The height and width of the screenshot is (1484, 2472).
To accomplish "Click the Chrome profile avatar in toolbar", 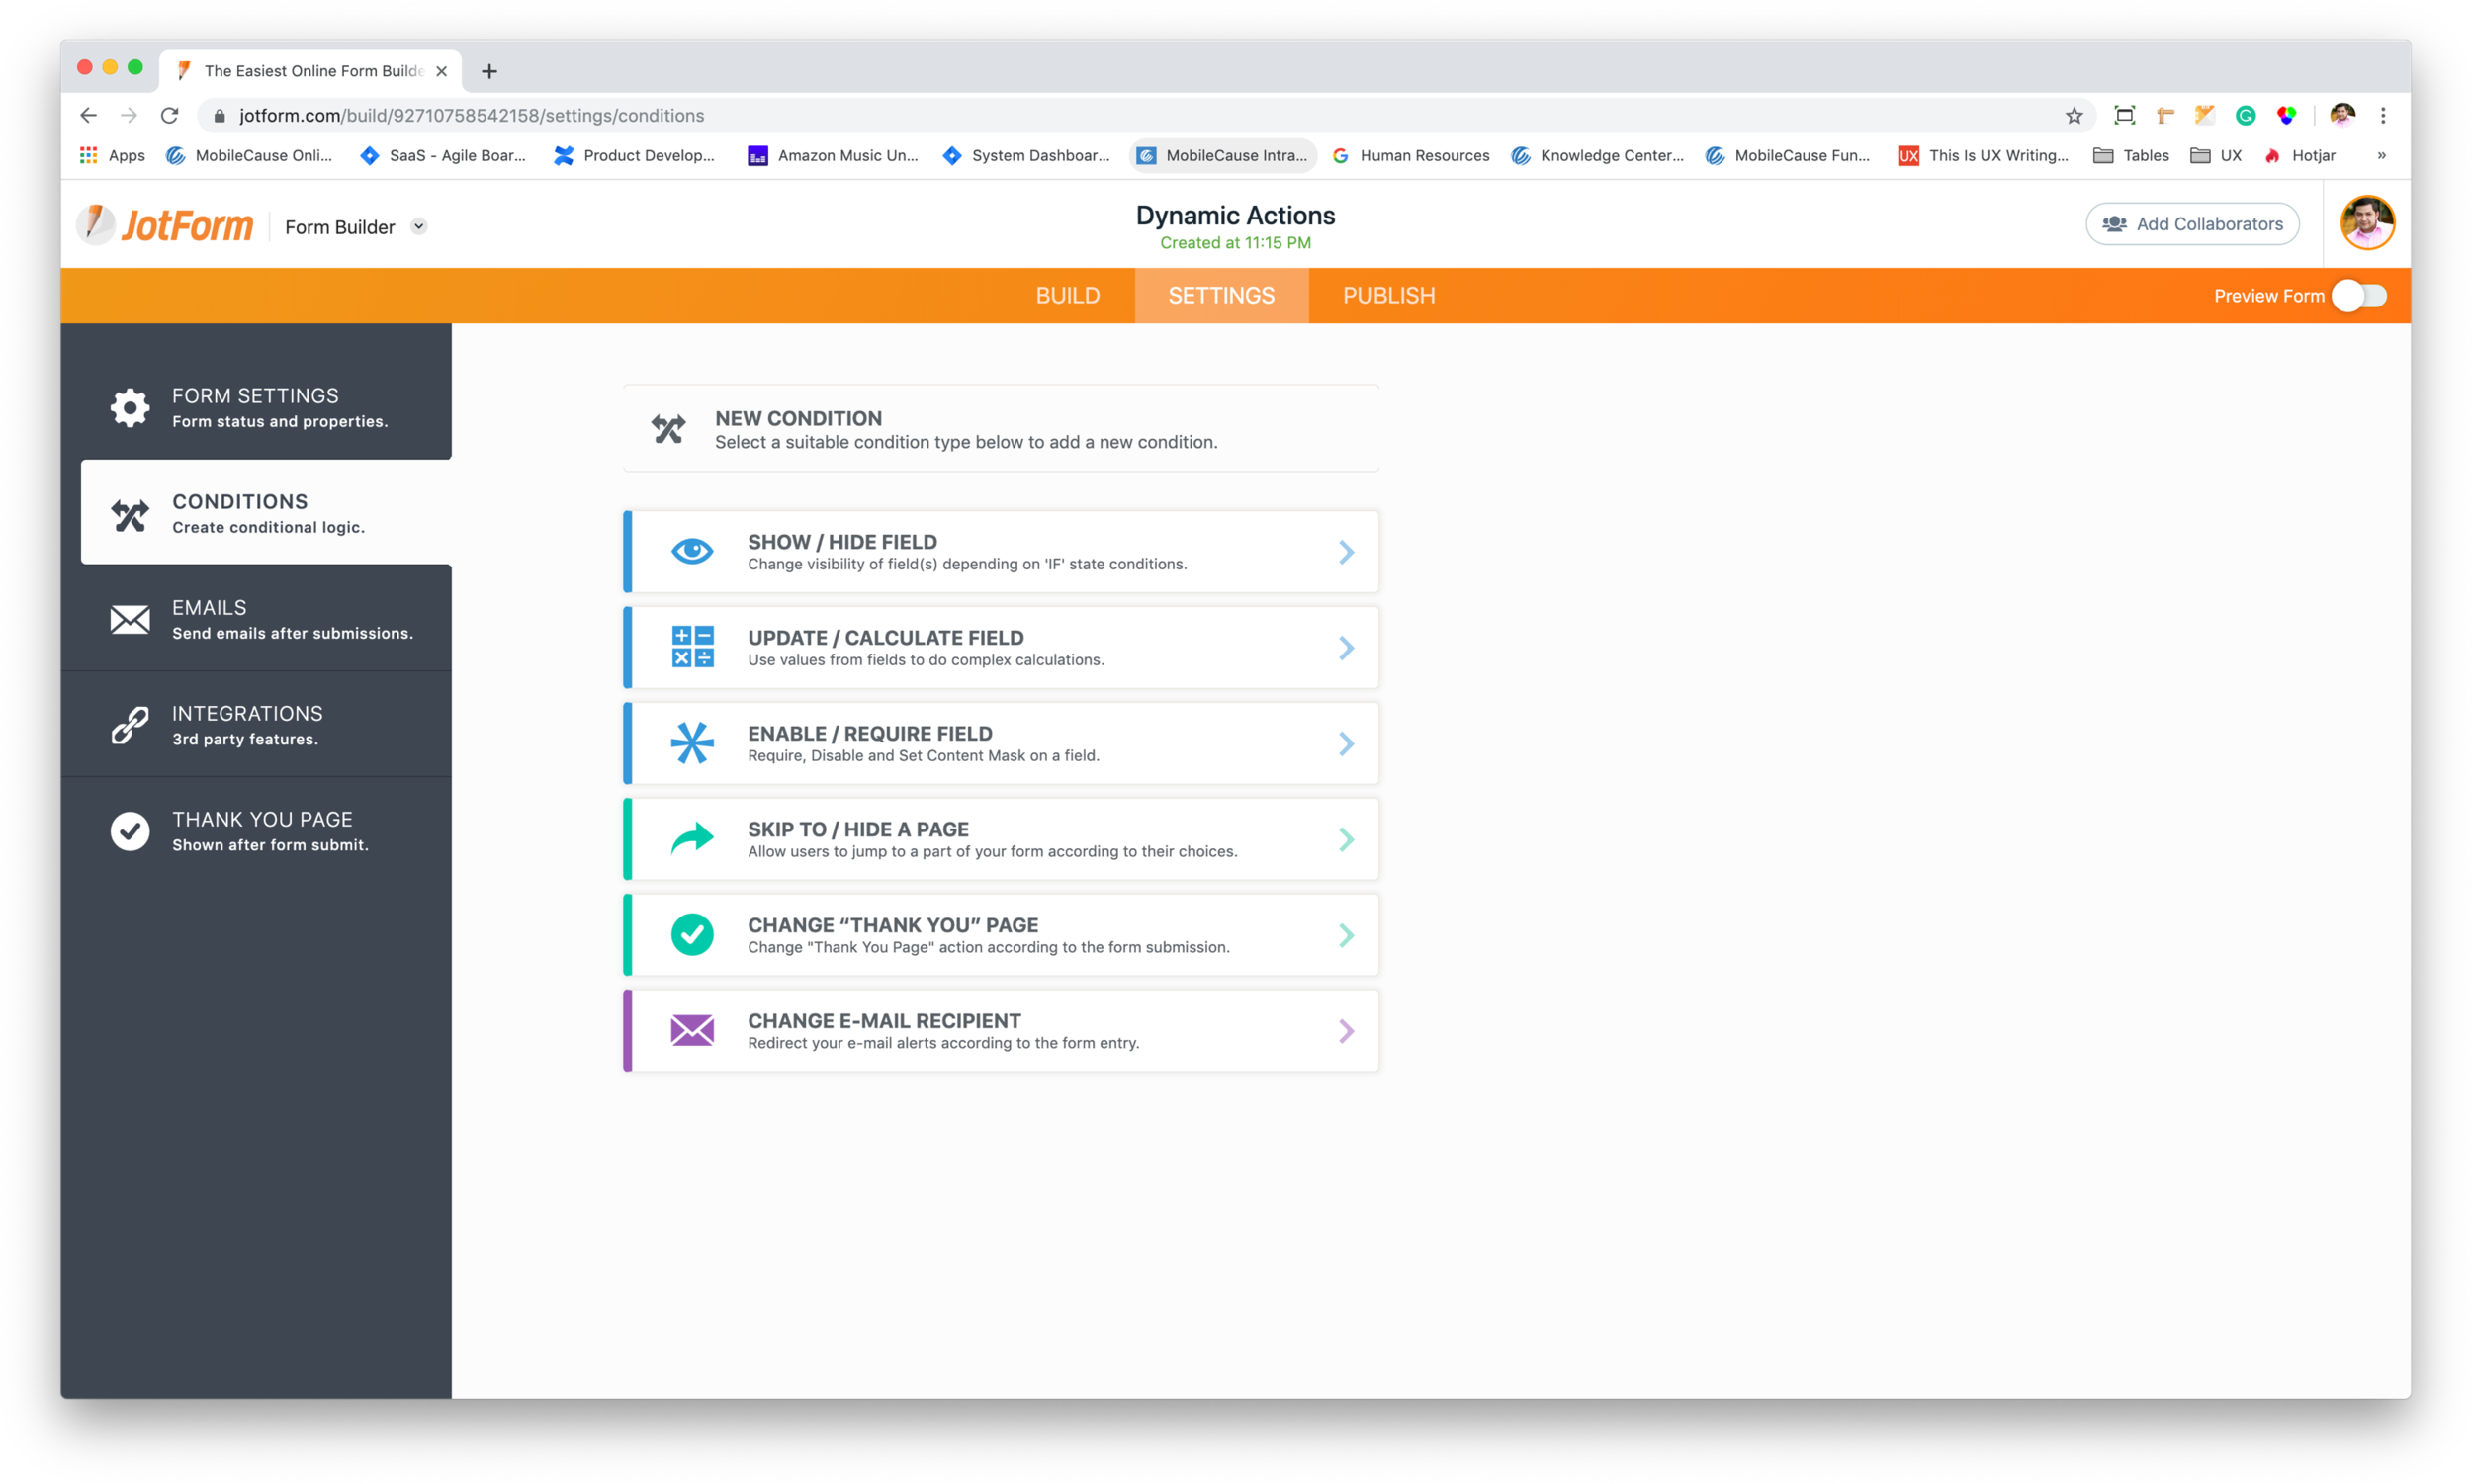I will pyautogui.click(x=2342, y=115).
